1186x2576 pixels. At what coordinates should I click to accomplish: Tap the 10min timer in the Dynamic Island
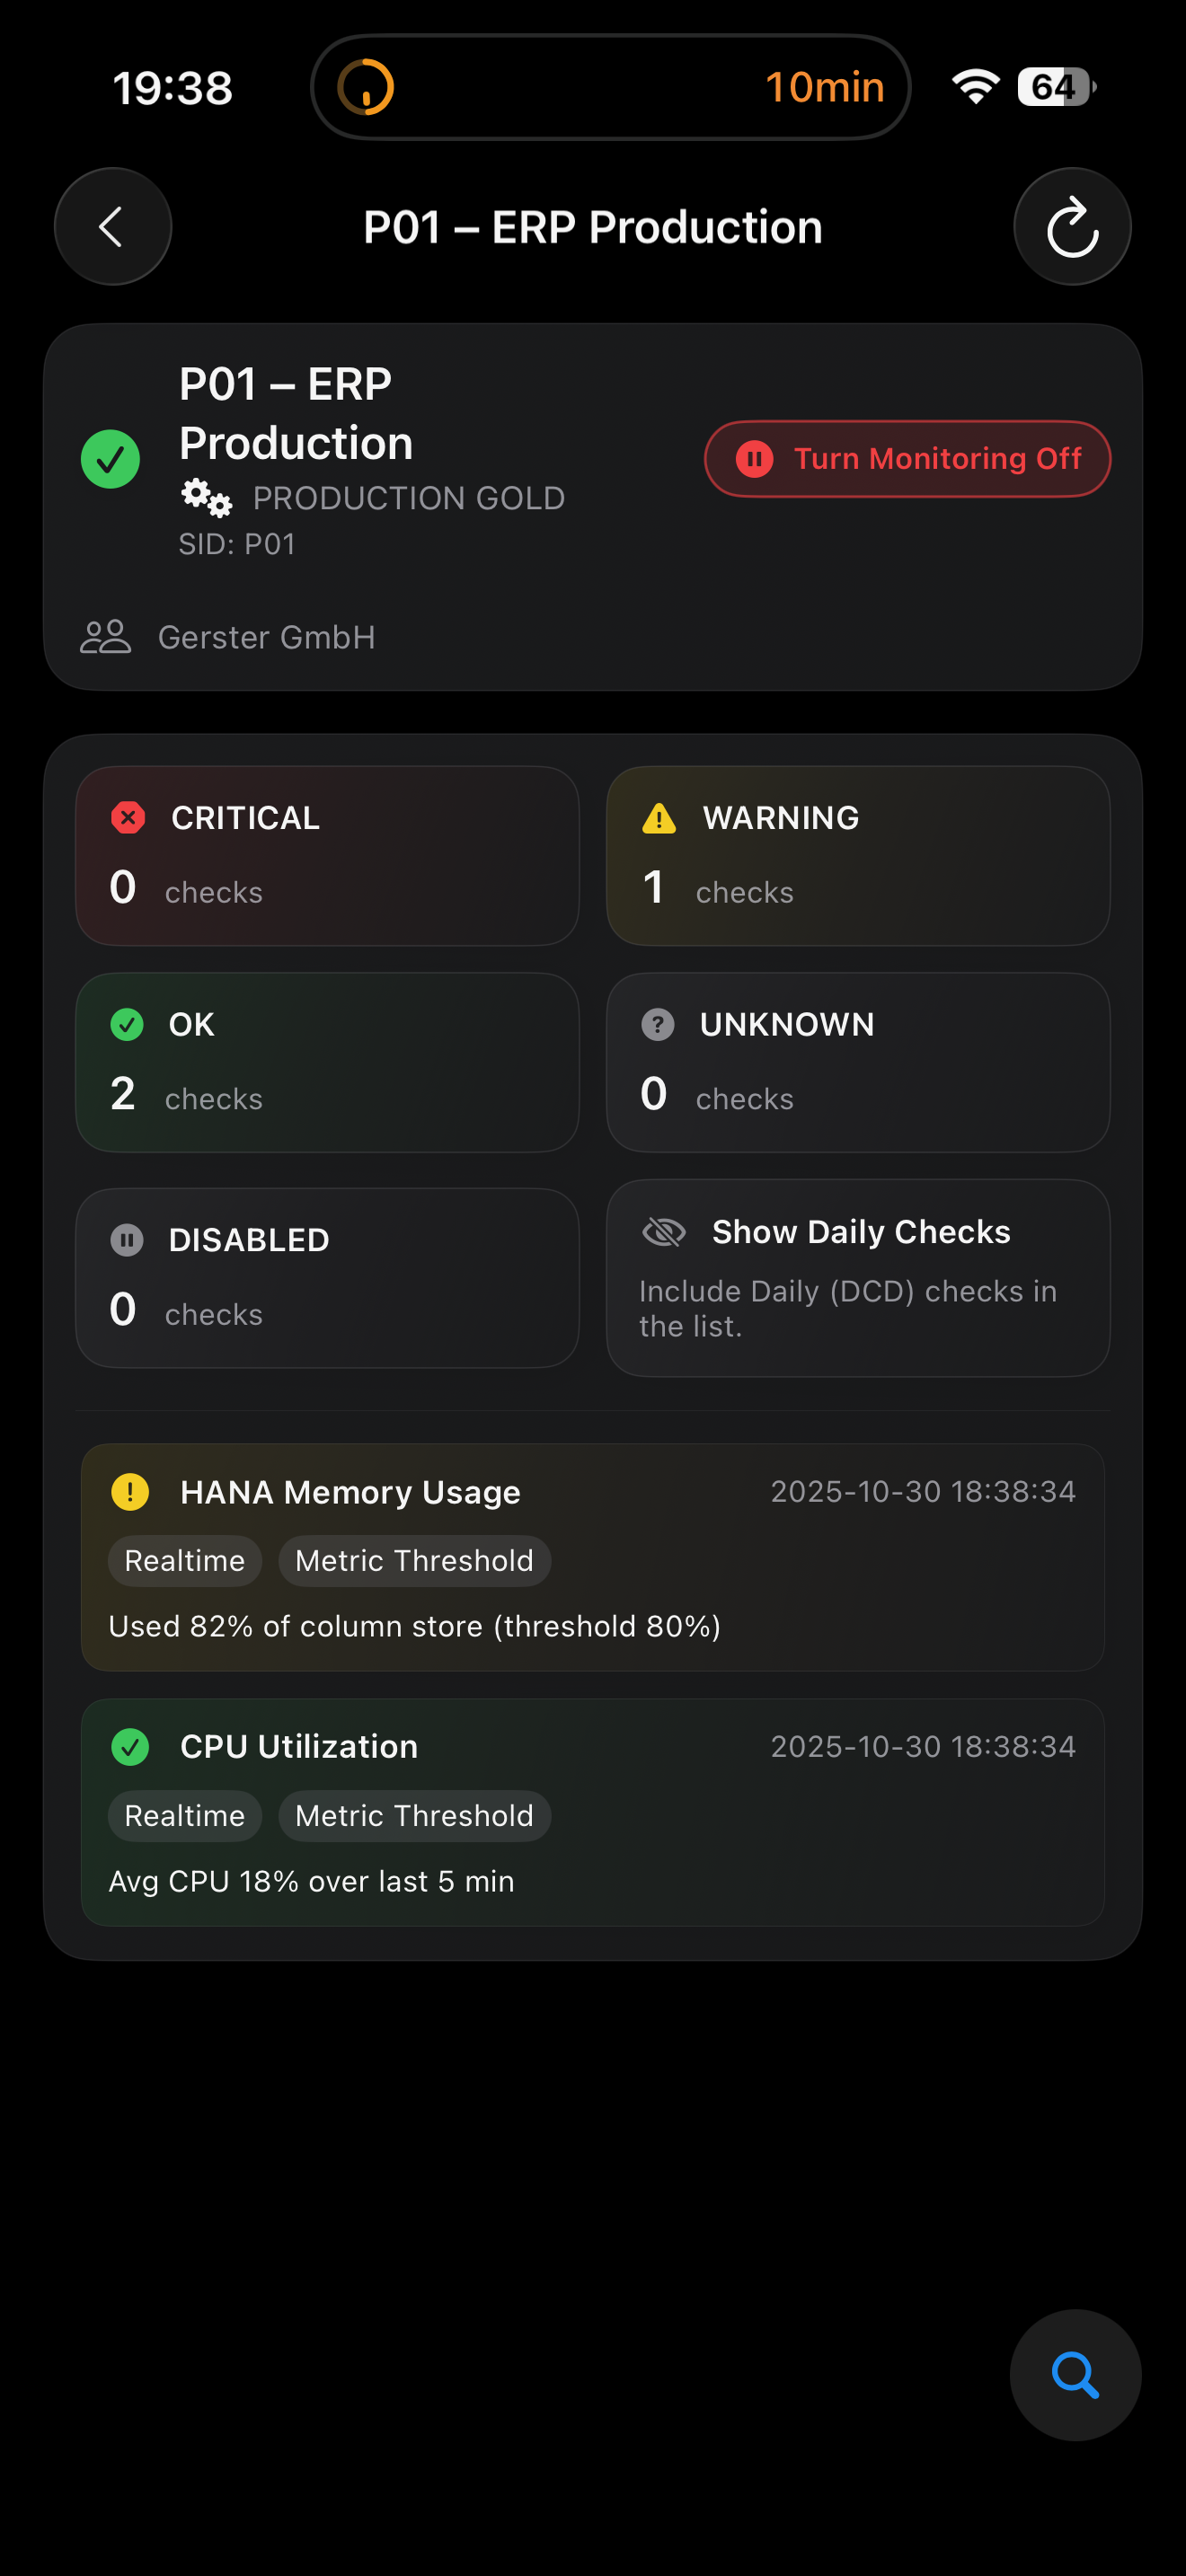pyautogui.click(x=824, y=87)
